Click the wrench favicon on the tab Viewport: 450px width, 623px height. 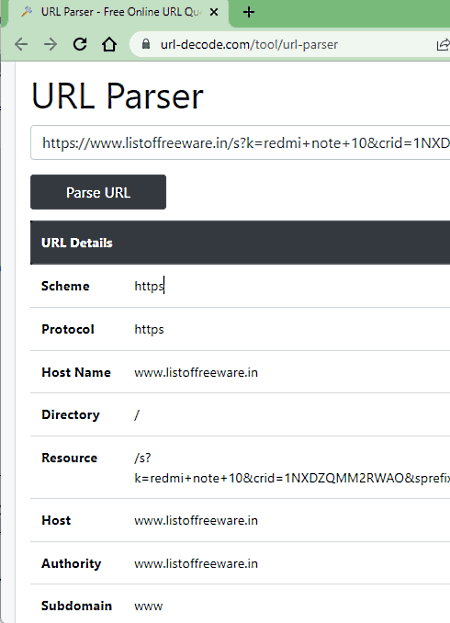[x=27, y=12]
